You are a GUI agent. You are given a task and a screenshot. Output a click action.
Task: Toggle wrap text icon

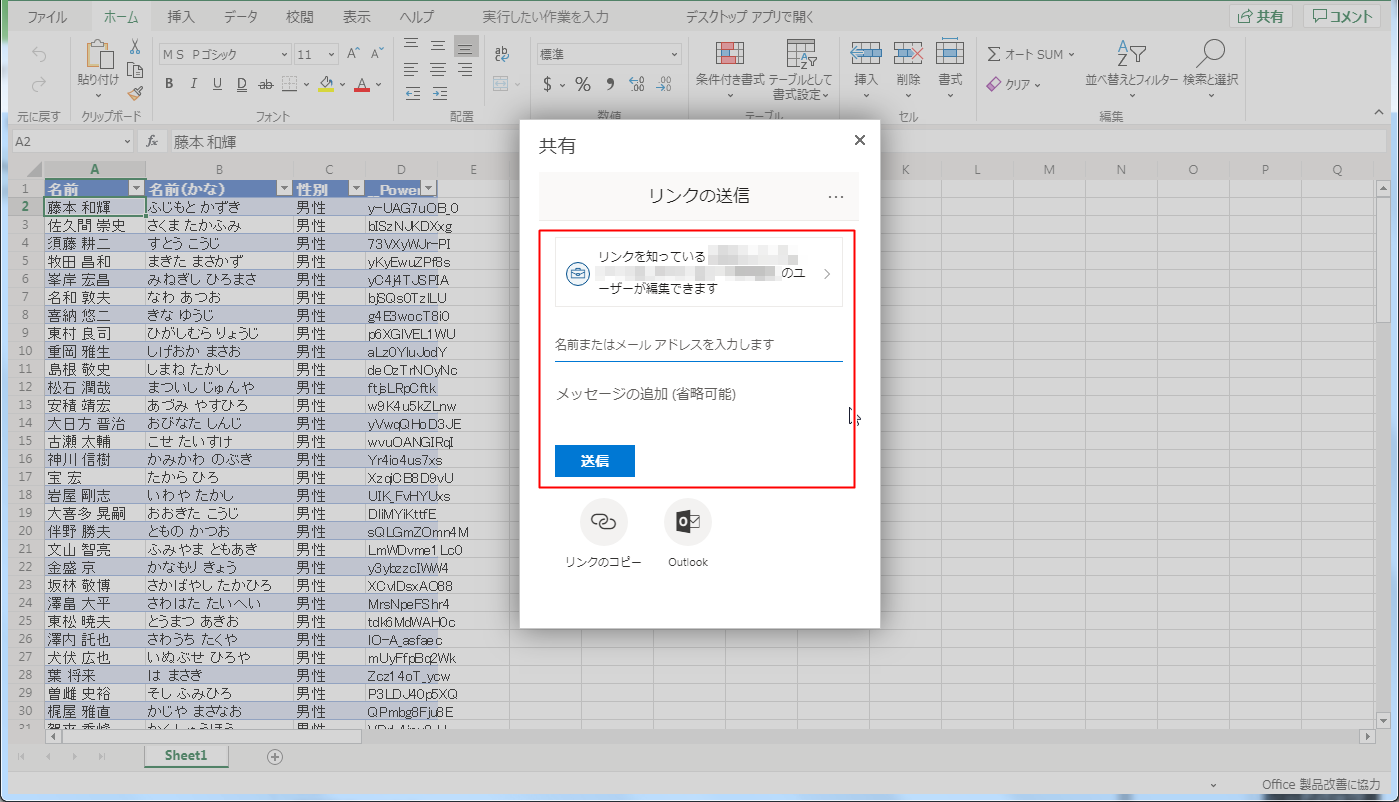tap(502, 54)
